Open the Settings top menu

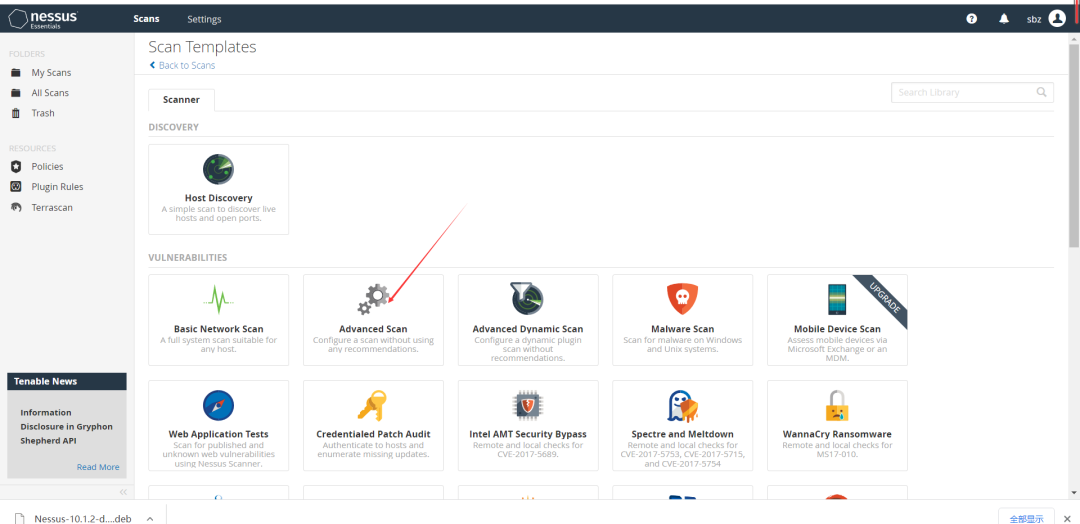[205, 19]
